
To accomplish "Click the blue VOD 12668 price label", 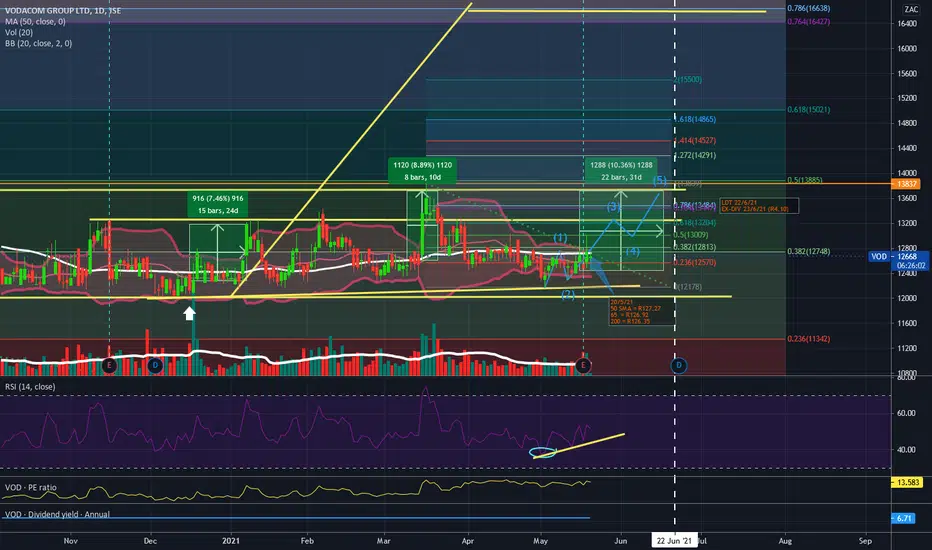I will click(898, 260).
